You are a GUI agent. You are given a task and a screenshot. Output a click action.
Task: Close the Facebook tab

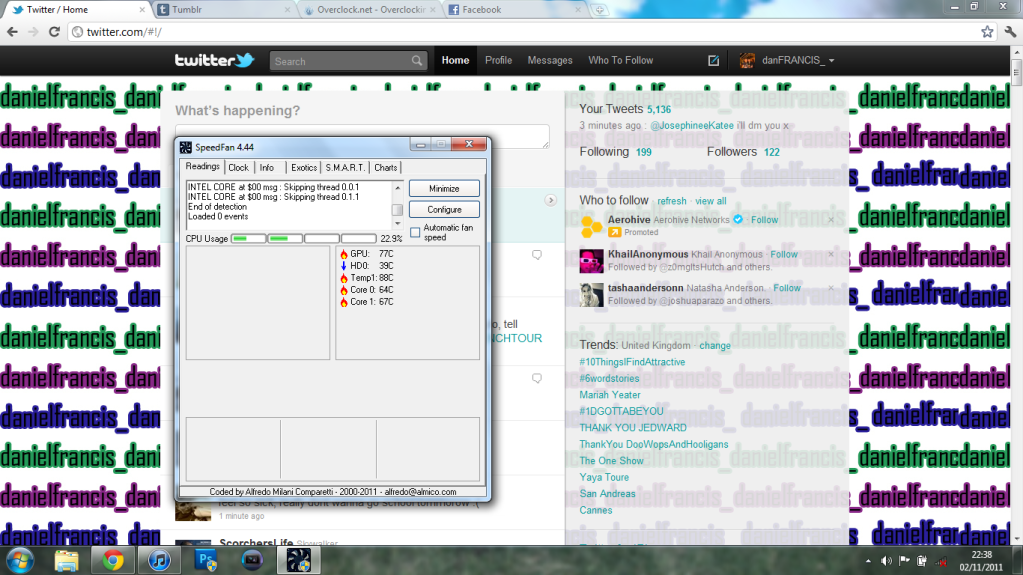click(x=577, y=10)
